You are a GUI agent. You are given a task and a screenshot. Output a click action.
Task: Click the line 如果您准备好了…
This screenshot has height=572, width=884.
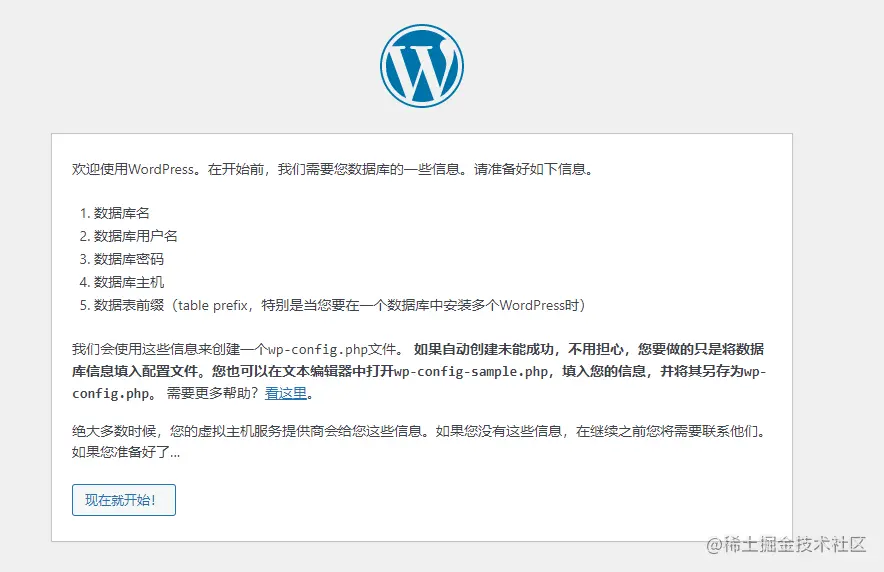point(126,452)
